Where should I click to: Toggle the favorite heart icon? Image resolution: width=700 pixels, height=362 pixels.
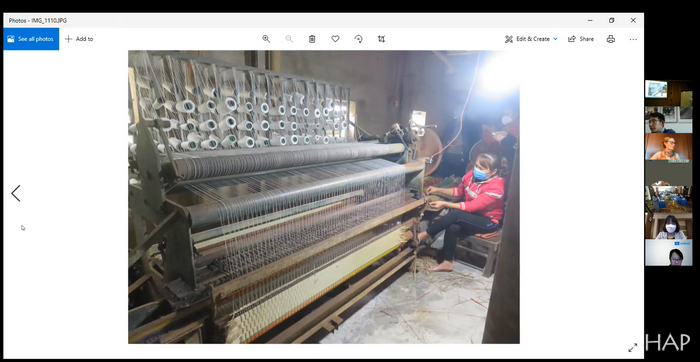tap(335, 39)
